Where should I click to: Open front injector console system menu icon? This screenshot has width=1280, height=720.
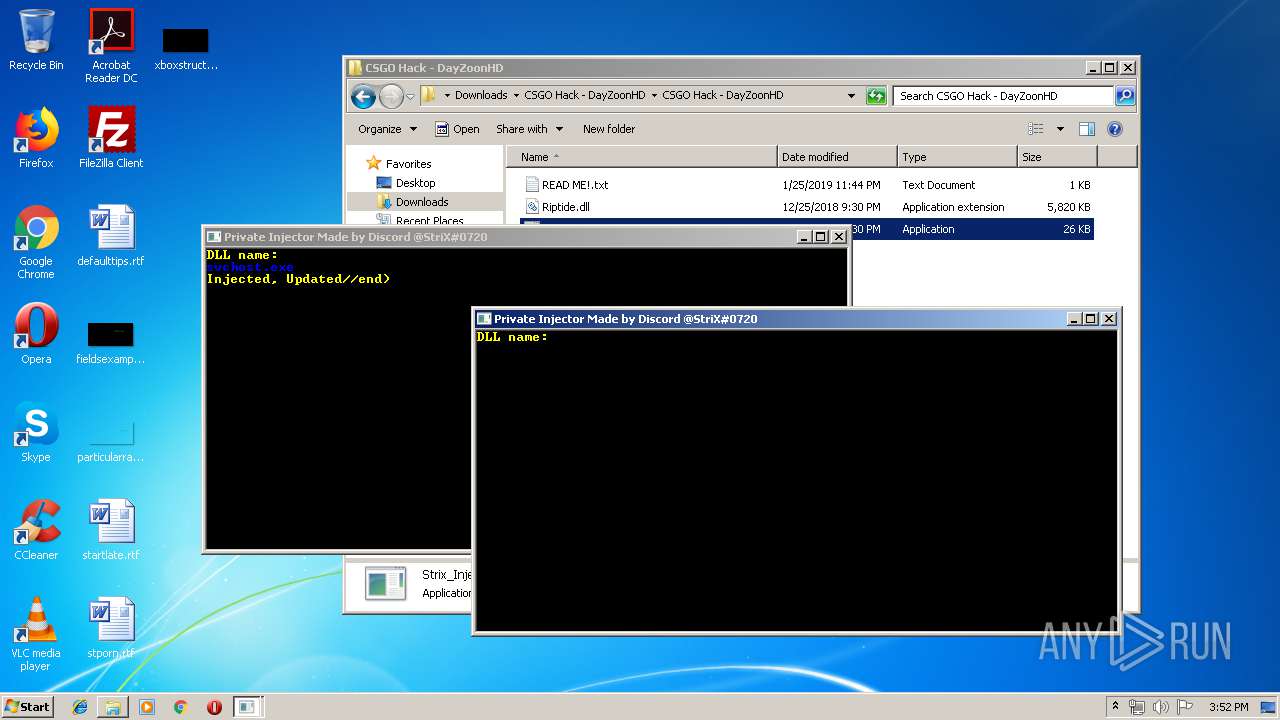coord(484,319)
